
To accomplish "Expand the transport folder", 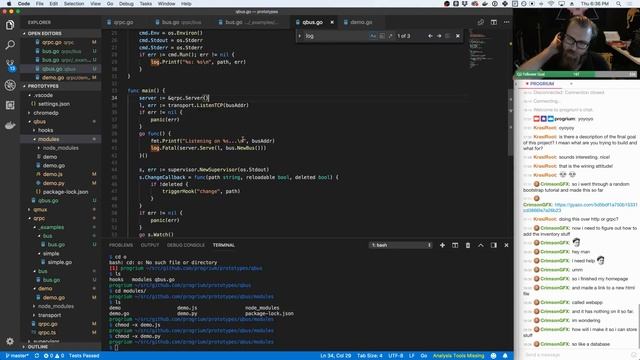I will 49,315.
